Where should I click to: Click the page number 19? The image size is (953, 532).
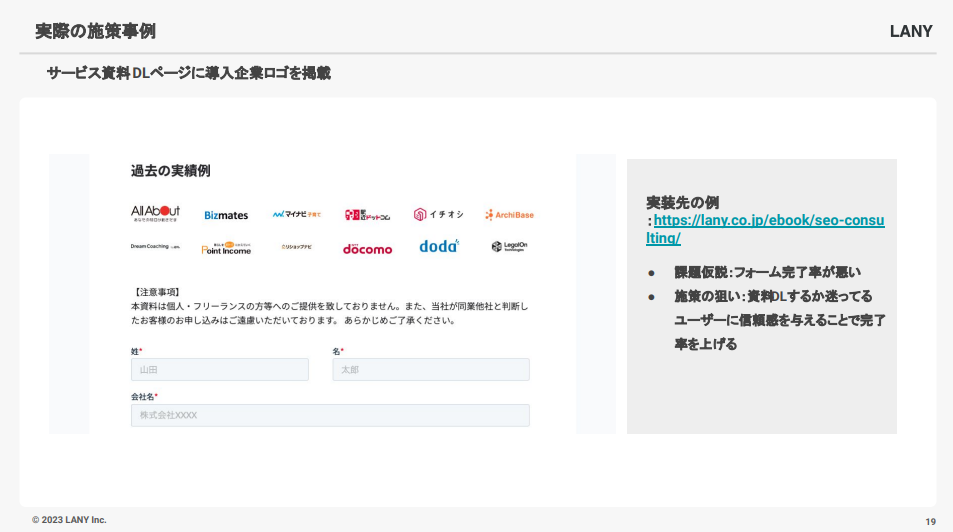(931, 522)
